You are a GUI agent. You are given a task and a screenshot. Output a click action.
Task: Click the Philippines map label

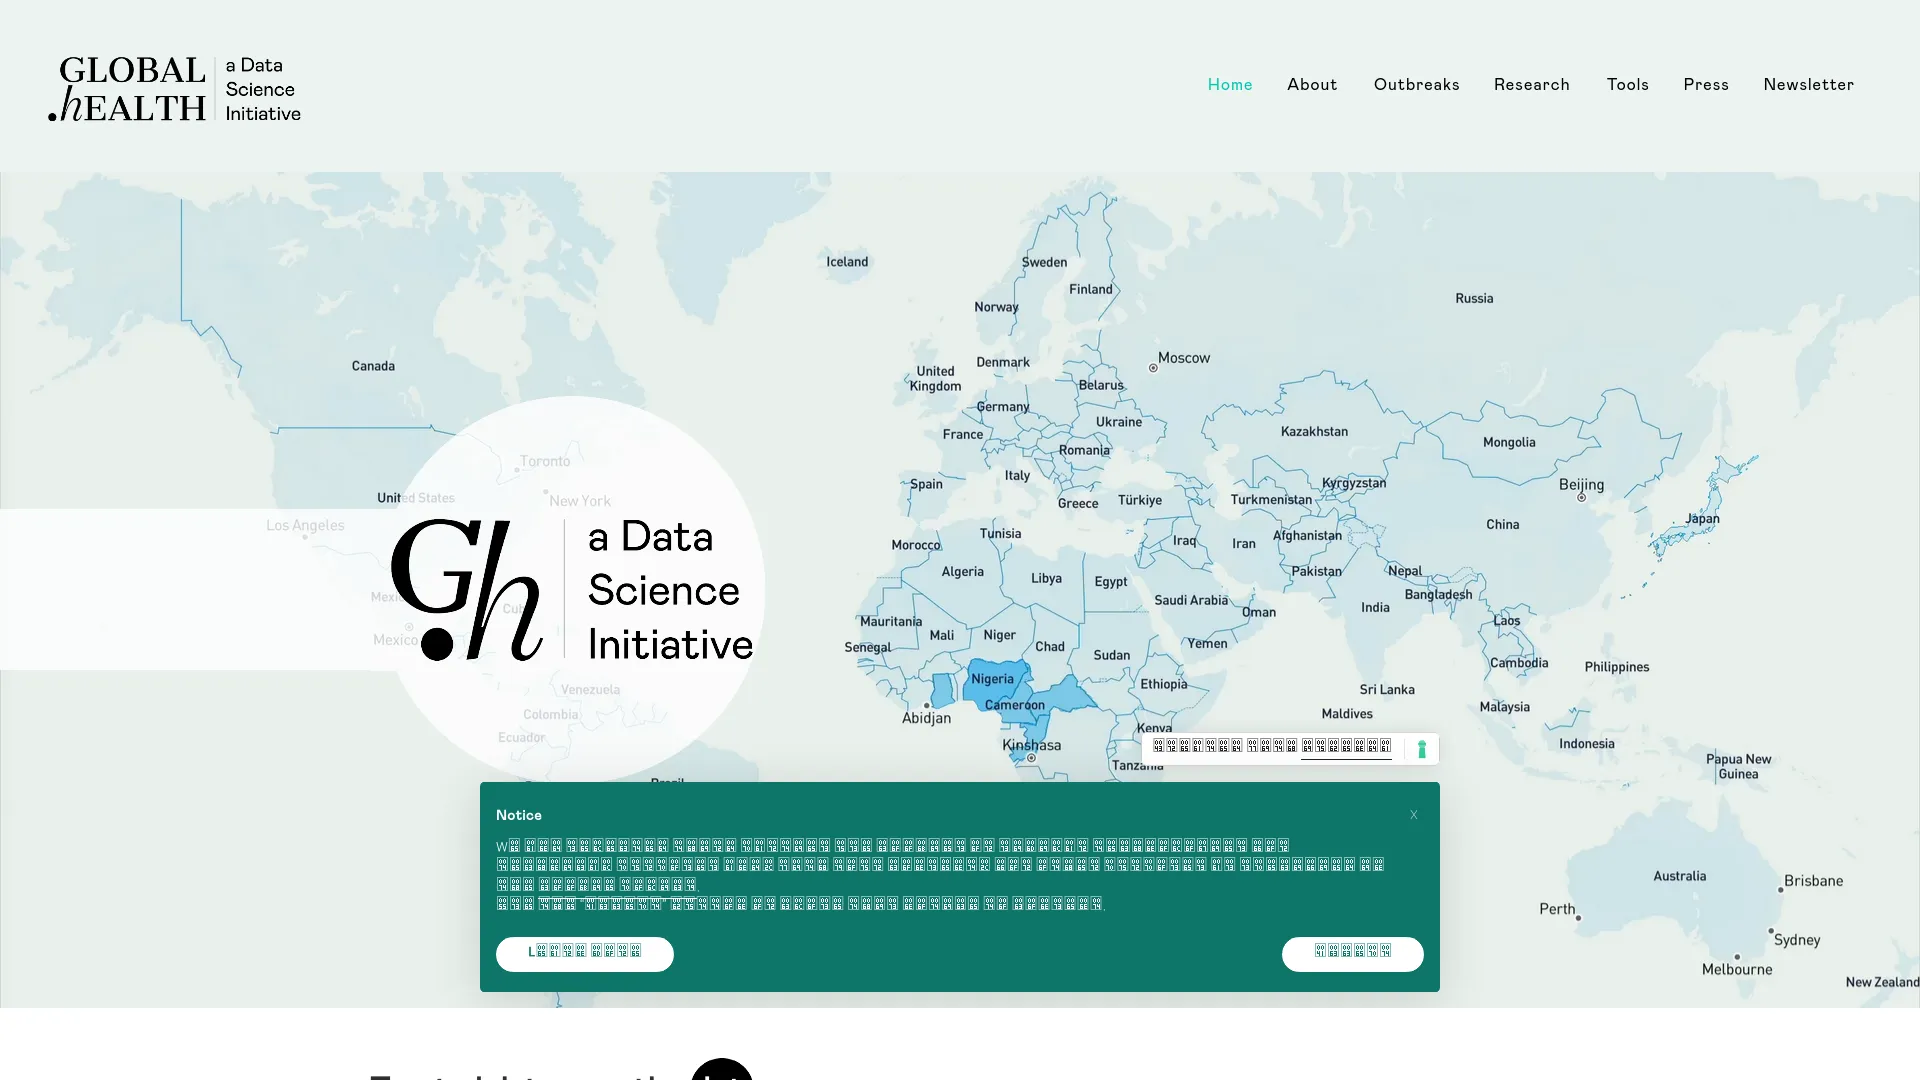click(x=1617, y=667)
